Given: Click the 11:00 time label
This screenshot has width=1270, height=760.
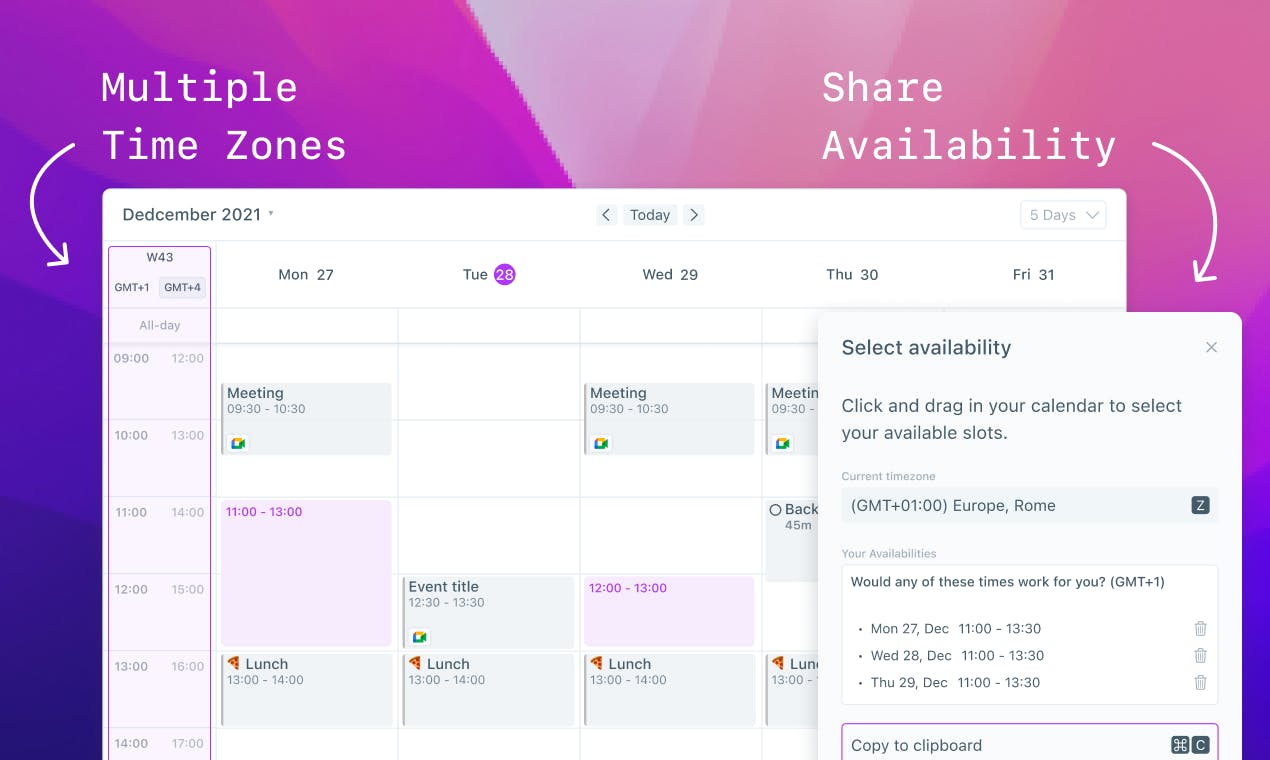Looking at the screenshot, I should pyautogui.click(x=131, y=512).
